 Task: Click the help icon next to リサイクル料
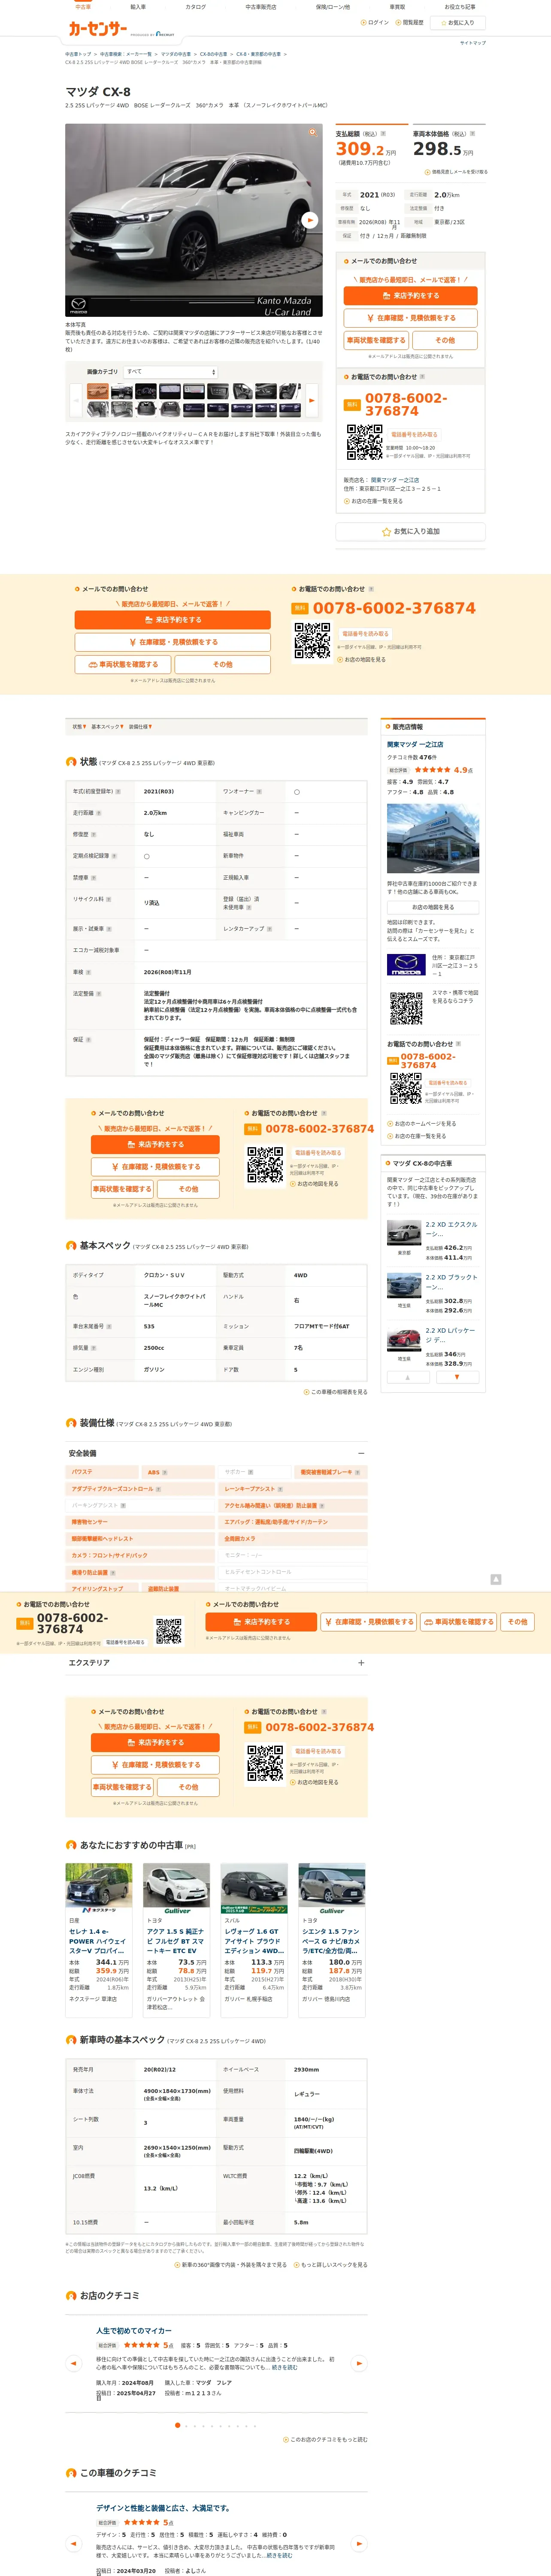[x=108, y=899]
